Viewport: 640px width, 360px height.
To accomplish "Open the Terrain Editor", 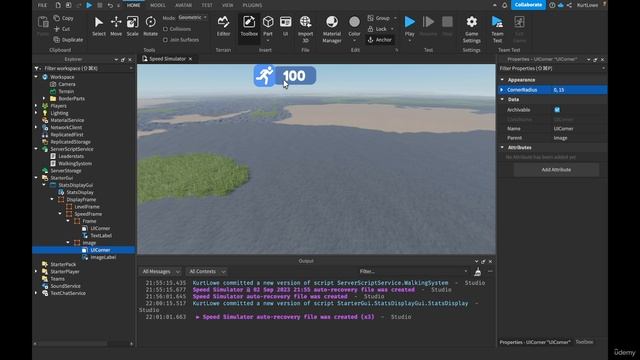I will pos(223,26).
